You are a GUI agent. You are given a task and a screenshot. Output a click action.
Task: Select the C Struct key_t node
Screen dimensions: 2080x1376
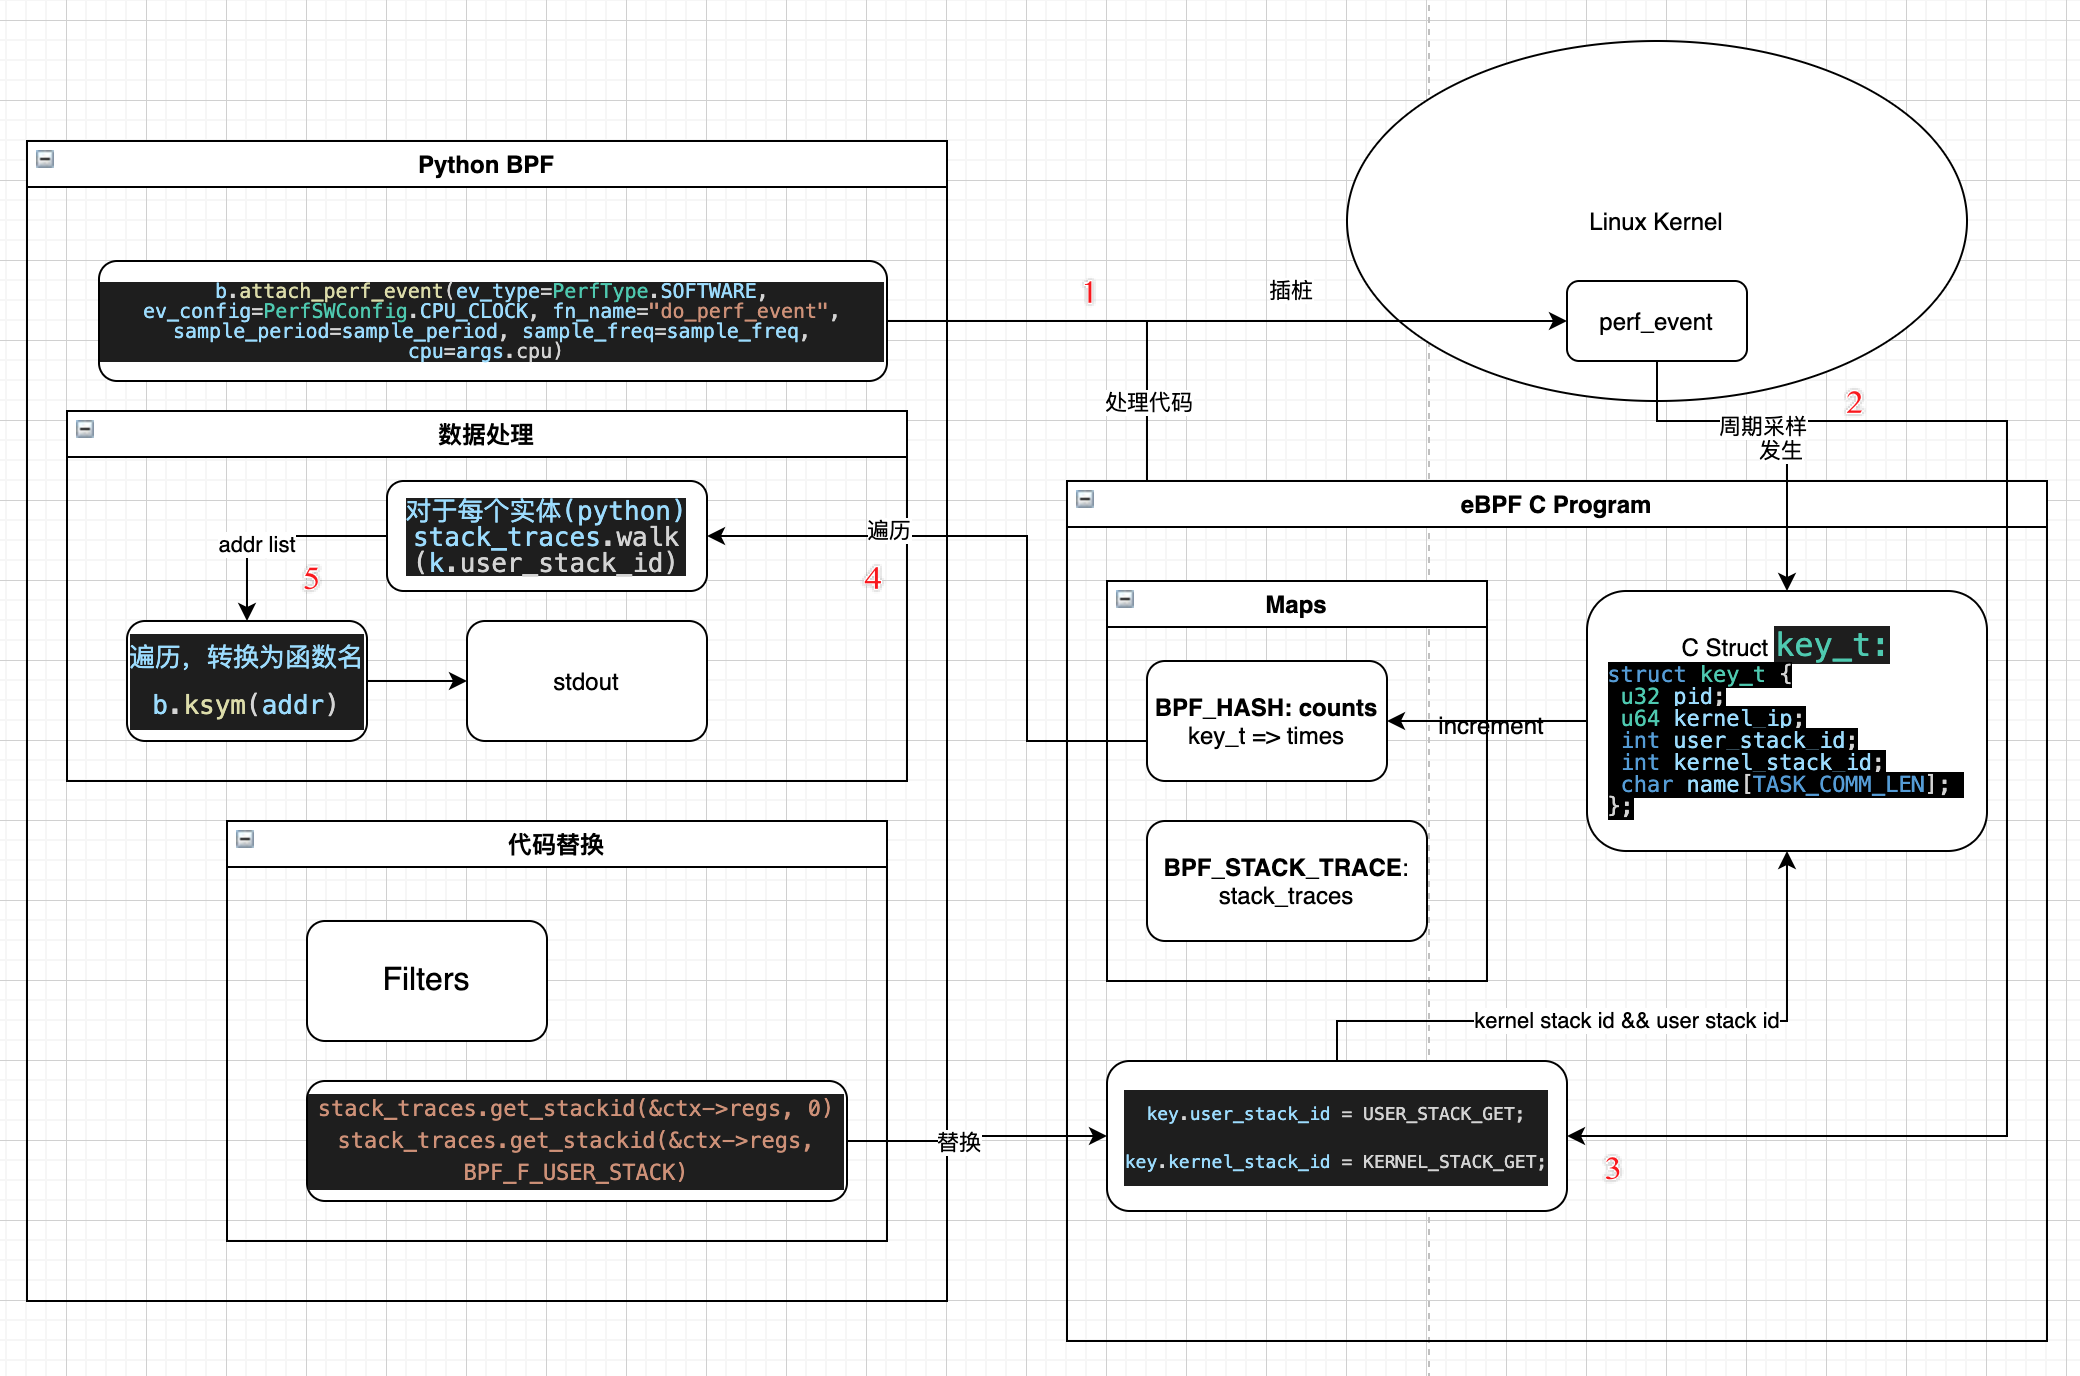click(x=1787, y=721)
